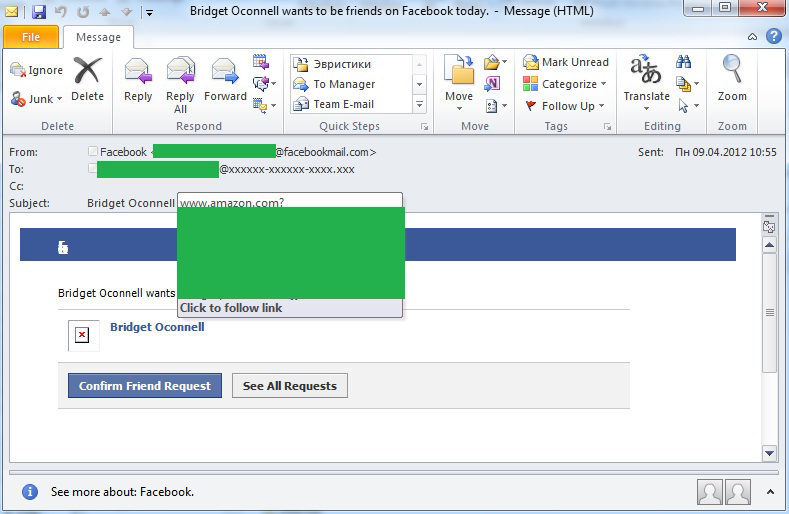
Task: Click the broken profile picture placeholder
Action: coord(83,335)
